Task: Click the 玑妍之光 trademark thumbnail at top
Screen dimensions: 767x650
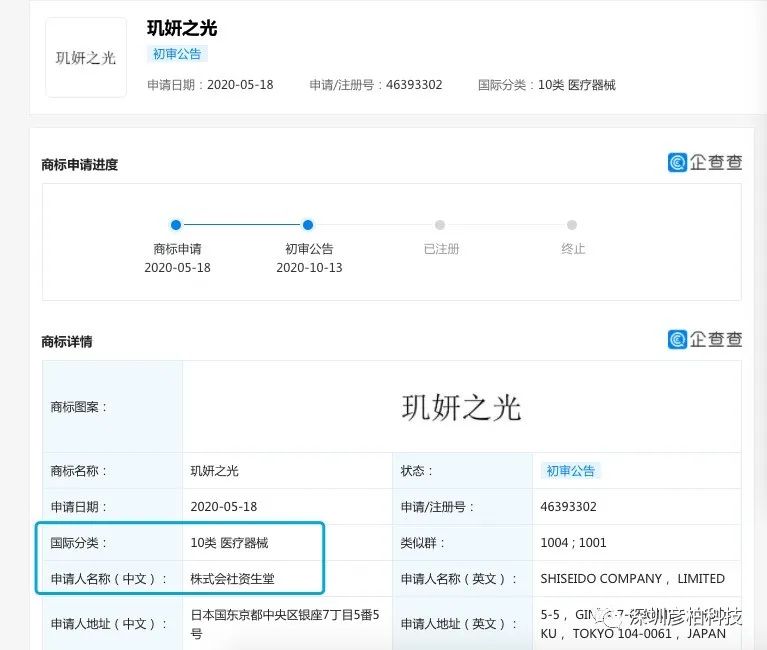Action: (86, 58)
